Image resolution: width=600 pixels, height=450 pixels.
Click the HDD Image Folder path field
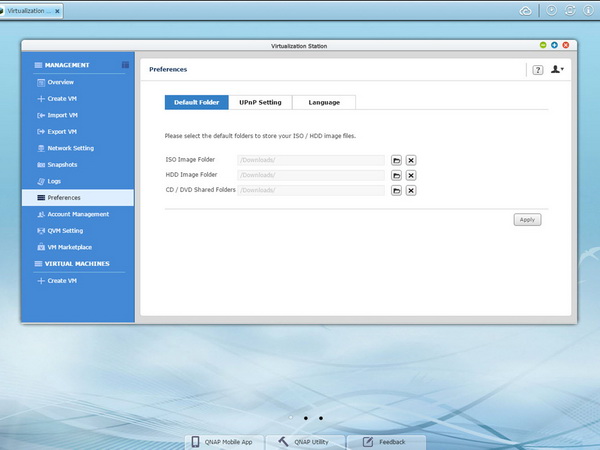(x=311, y=175)
